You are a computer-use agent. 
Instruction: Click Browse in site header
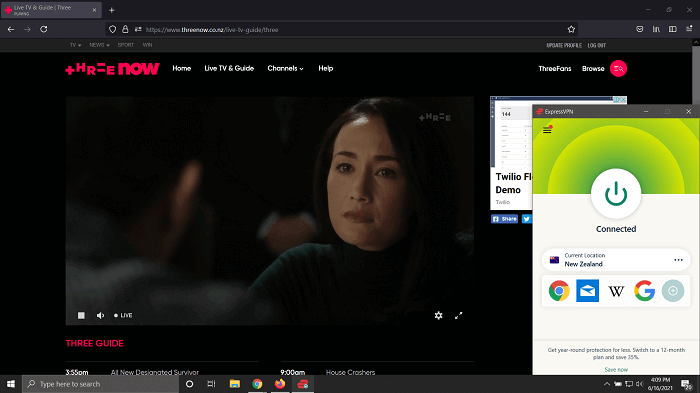593,68
